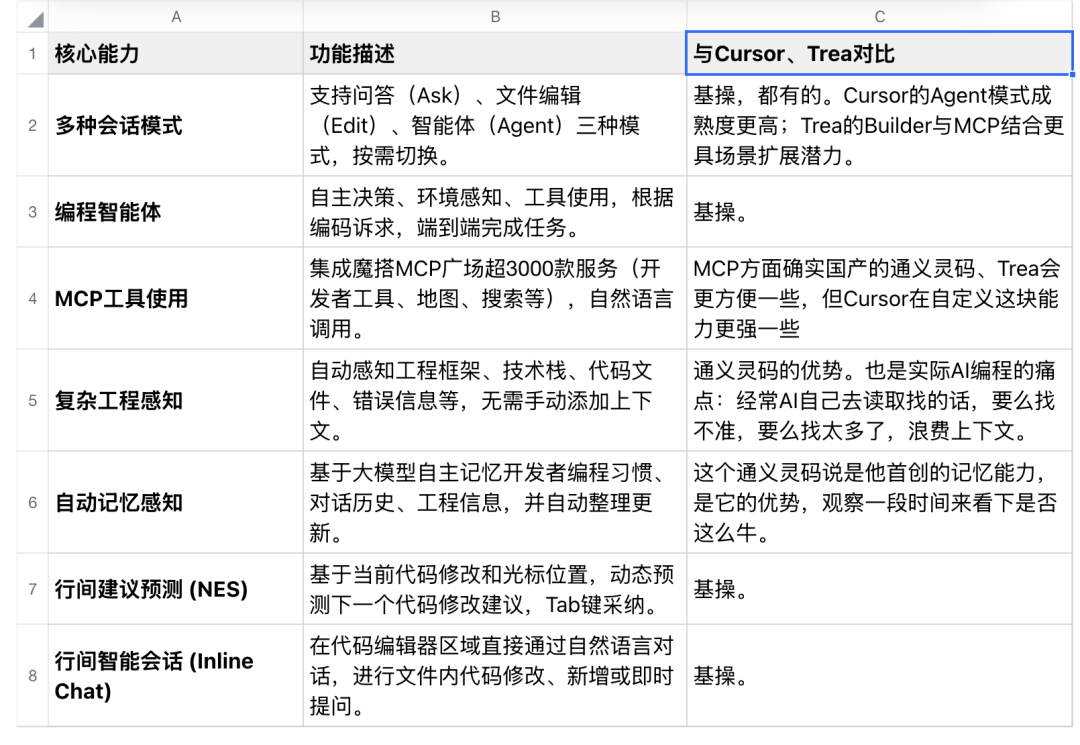Select row 7 header
The image size is (1080, 745).
[32, 589]
